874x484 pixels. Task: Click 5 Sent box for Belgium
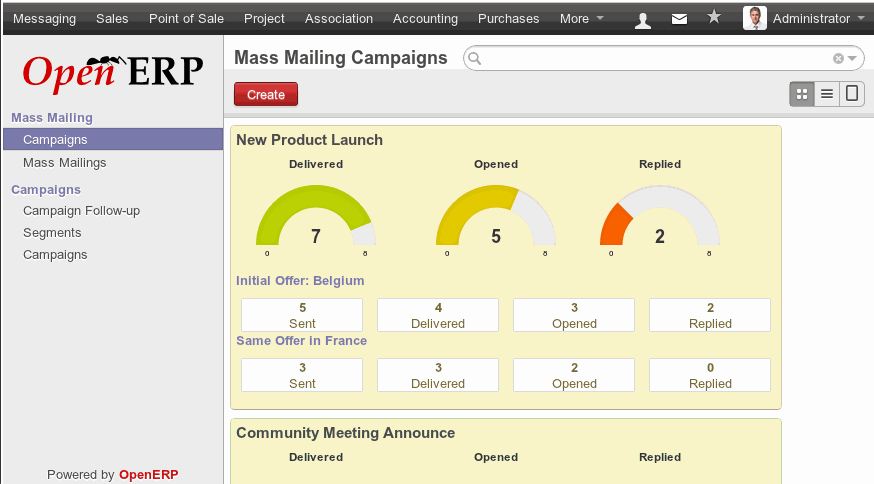pyautogui.click(x=302, y=315)
